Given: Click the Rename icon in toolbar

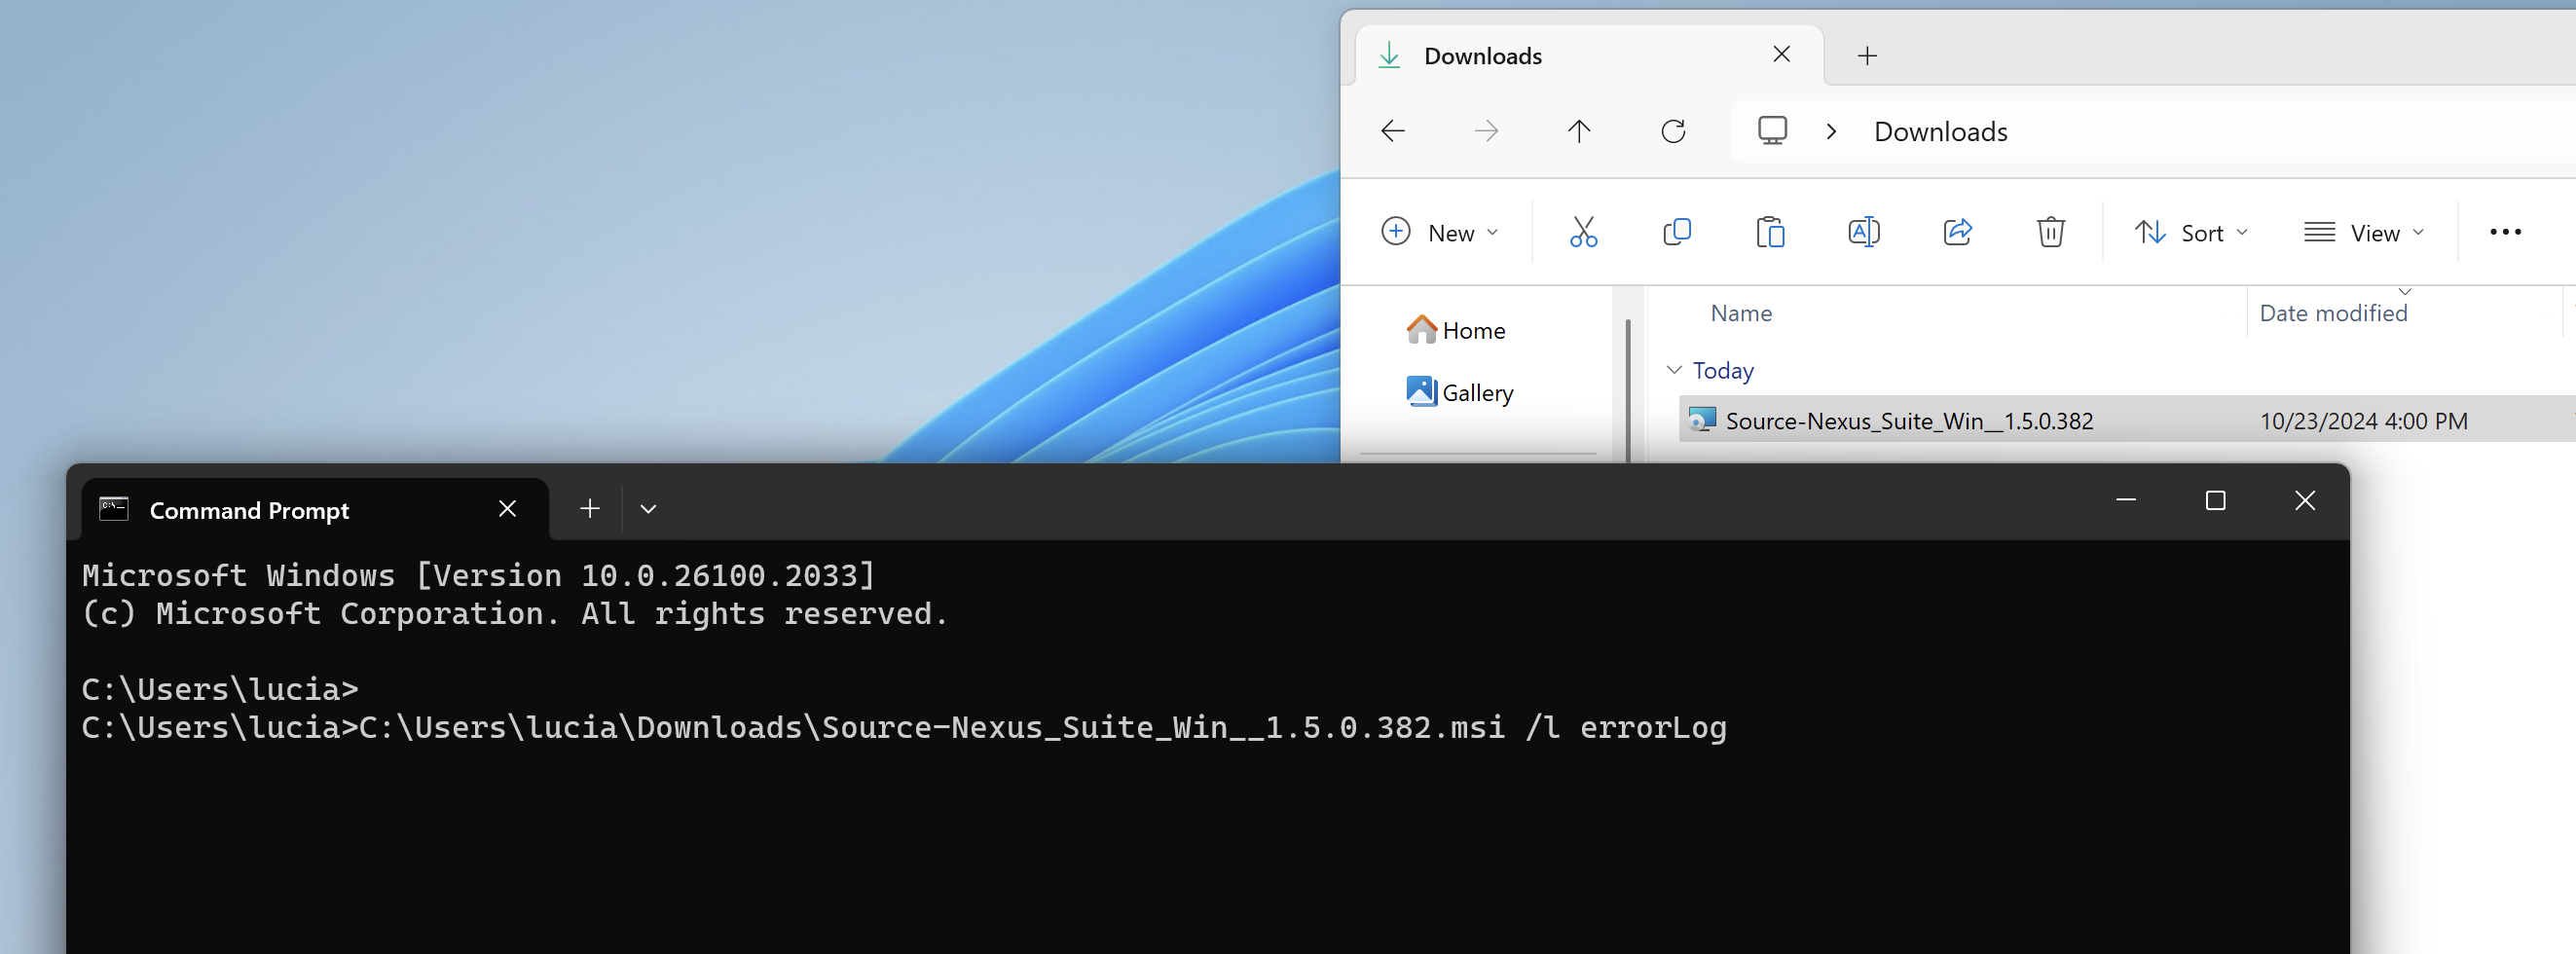Looking at the screenshot, I should pos(1863,232).
